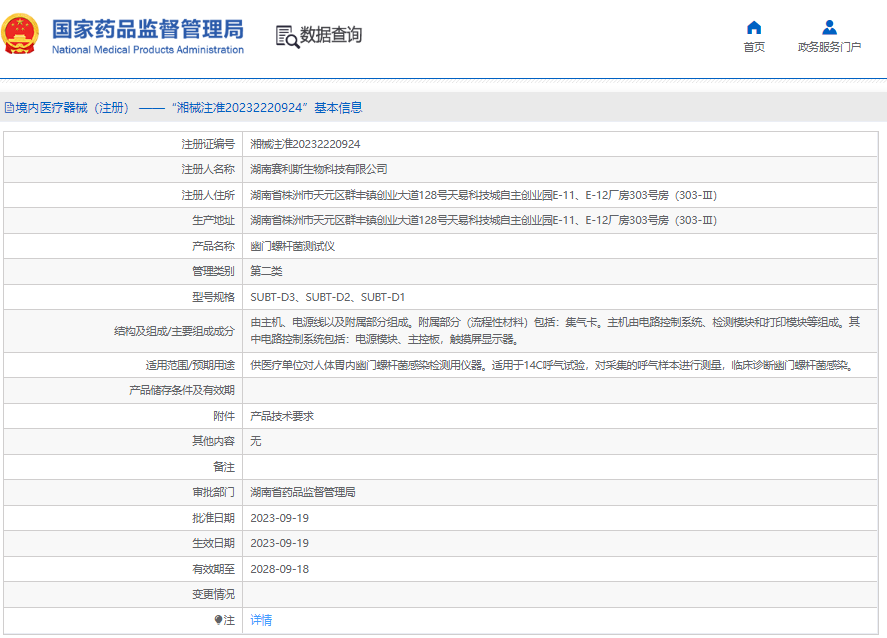Select effective date 2023-09-19 in 生效日期 row
887x638 pixels.
click(279, 543)
